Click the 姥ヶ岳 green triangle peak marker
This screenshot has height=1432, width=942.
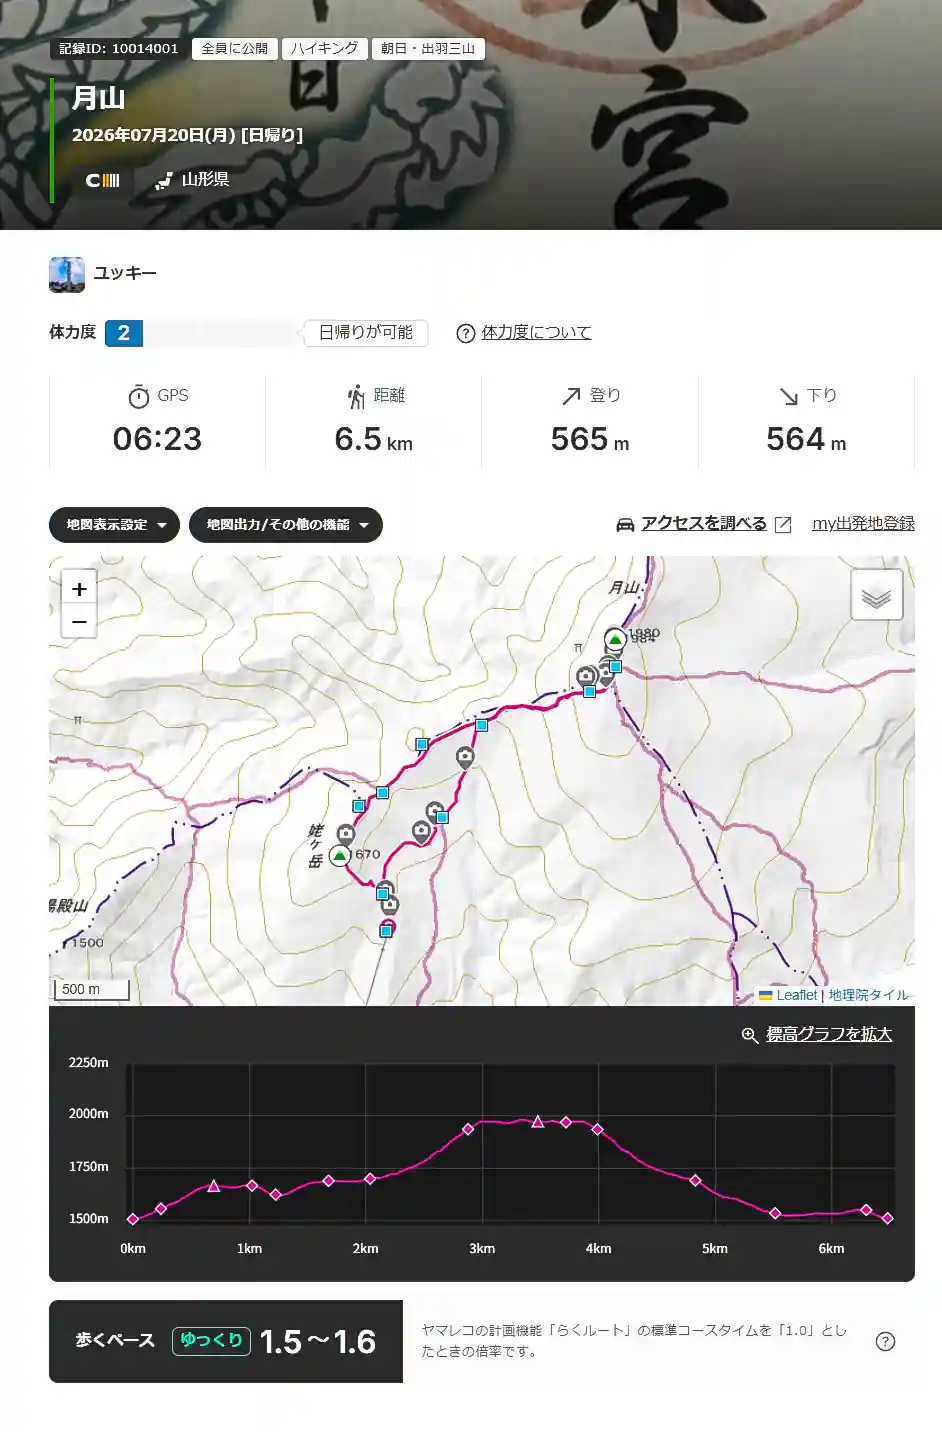point(340,855)
